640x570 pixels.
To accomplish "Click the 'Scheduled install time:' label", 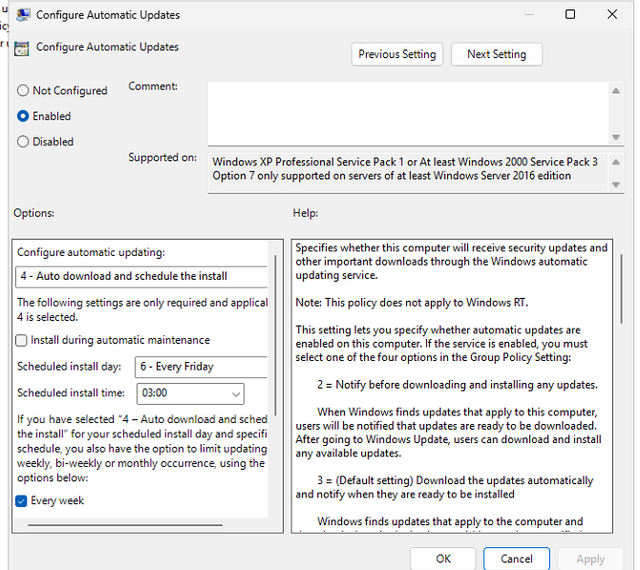I will pos(71,393).
